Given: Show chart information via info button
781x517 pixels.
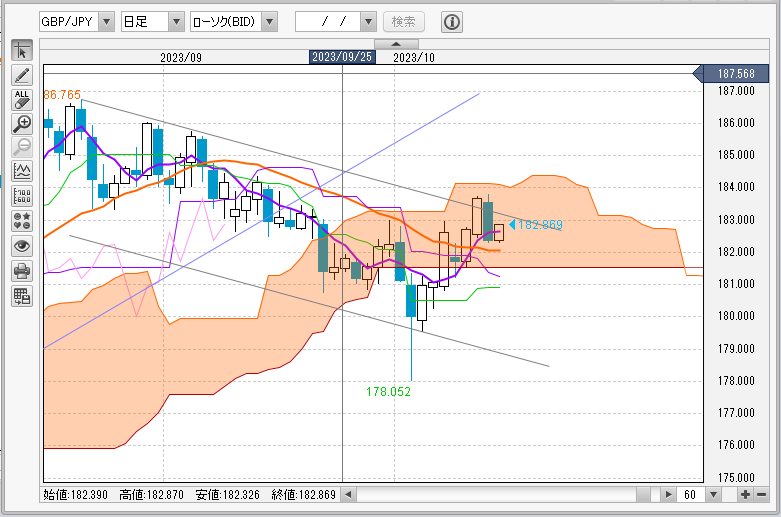Looking at the screenshot, I should pyautogui.click(x=452, y=22).
